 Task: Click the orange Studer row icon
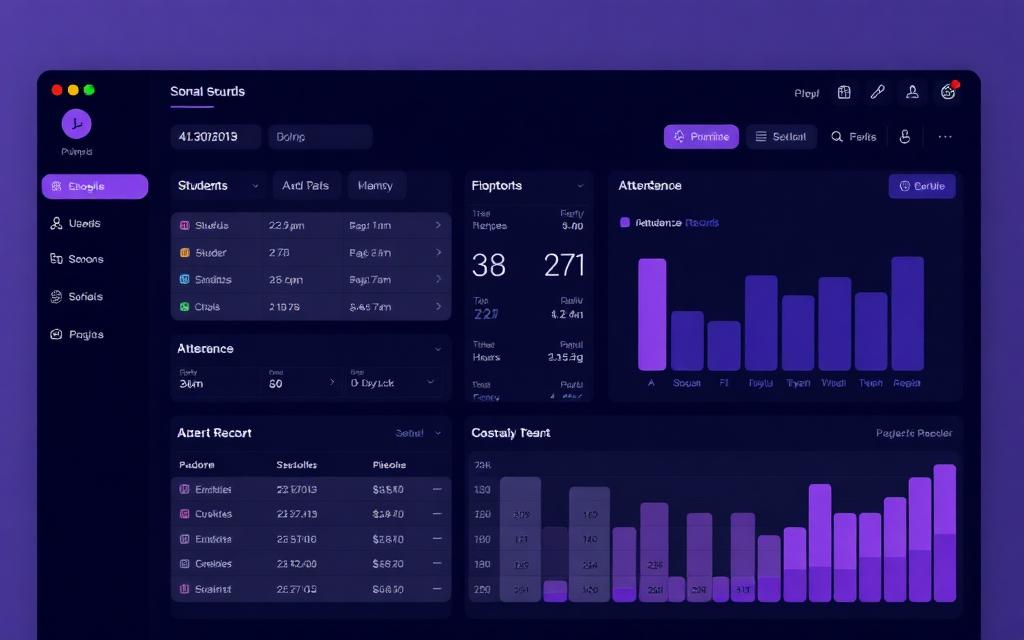coord(185,252)
